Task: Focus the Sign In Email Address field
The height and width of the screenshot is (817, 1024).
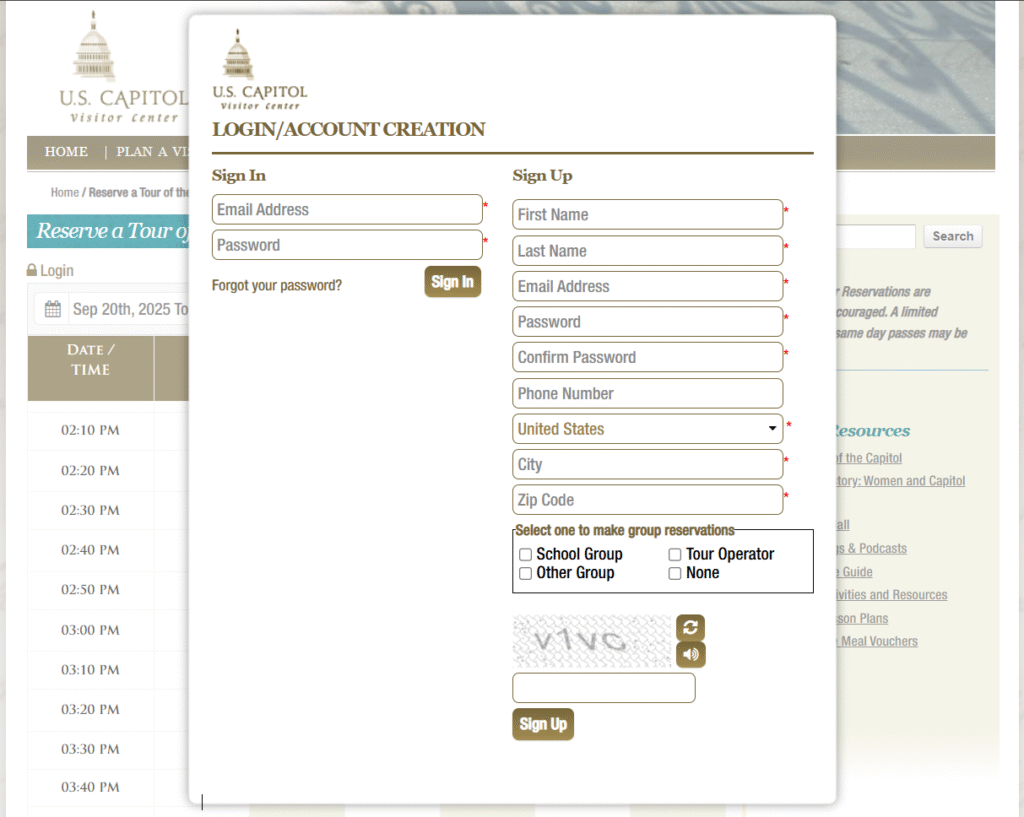Action: tap(347, 210)
